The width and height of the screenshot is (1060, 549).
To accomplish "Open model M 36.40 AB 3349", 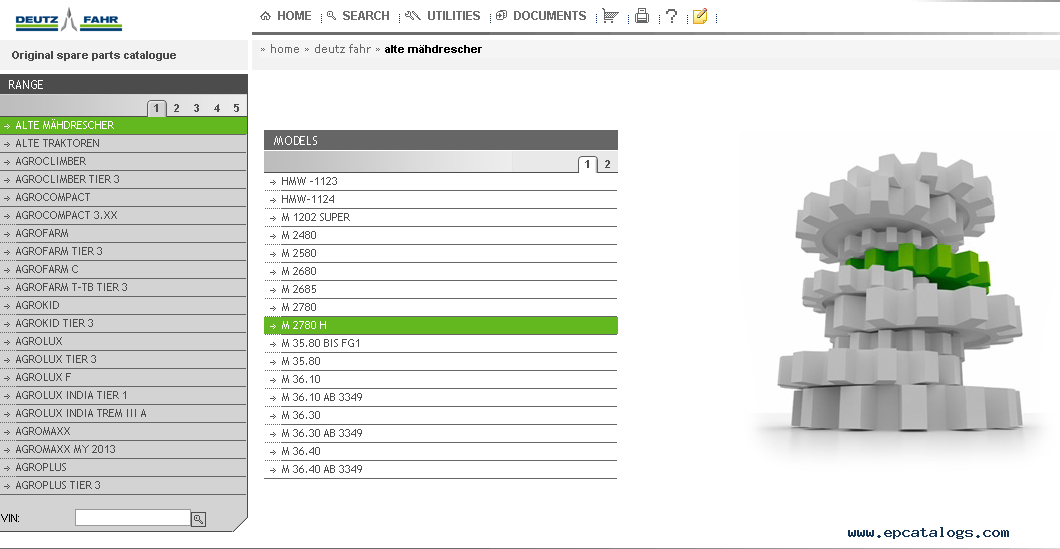I will 441,469.
